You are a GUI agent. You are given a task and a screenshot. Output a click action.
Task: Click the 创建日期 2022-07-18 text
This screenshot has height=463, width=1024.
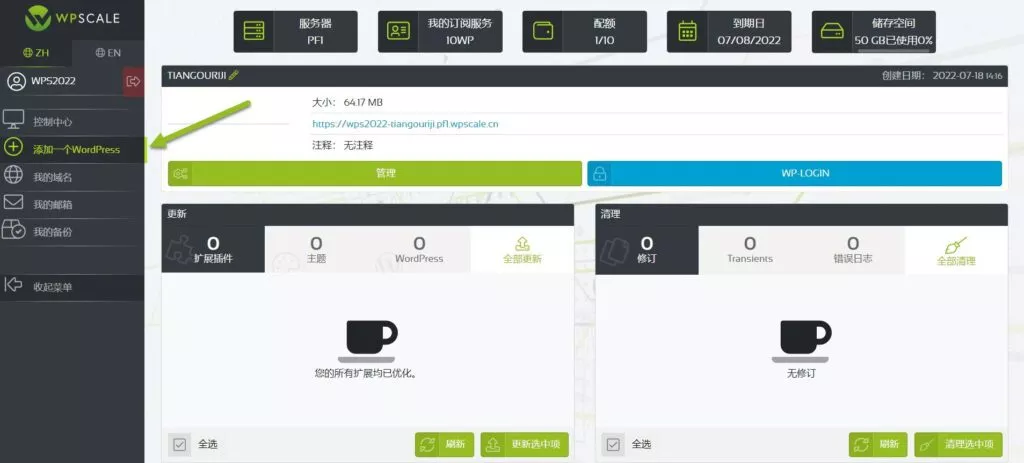(x=942, y=76)
